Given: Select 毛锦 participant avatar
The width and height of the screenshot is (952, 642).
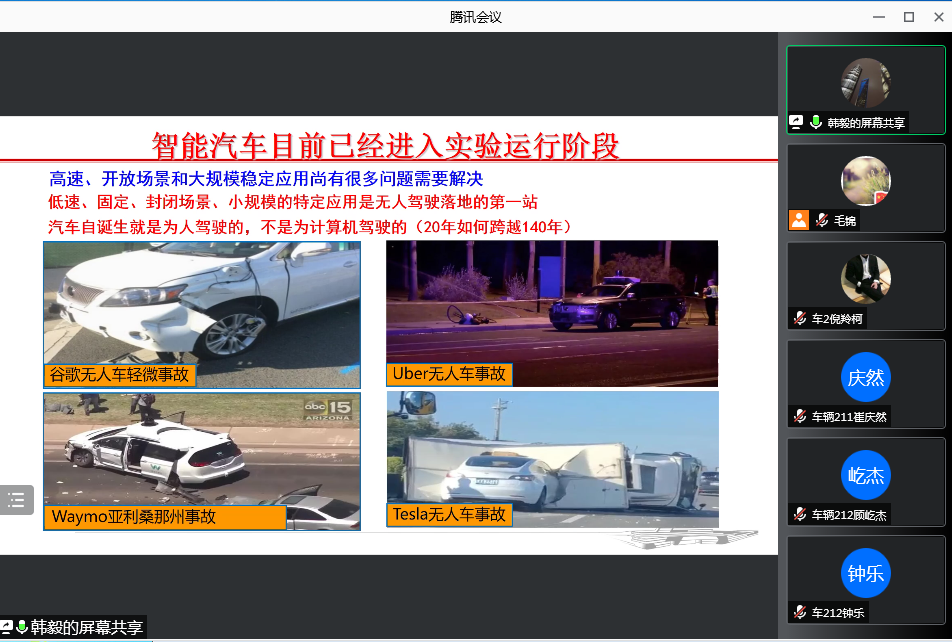Looking at the screenshot, I should click(x=866, y=181).
